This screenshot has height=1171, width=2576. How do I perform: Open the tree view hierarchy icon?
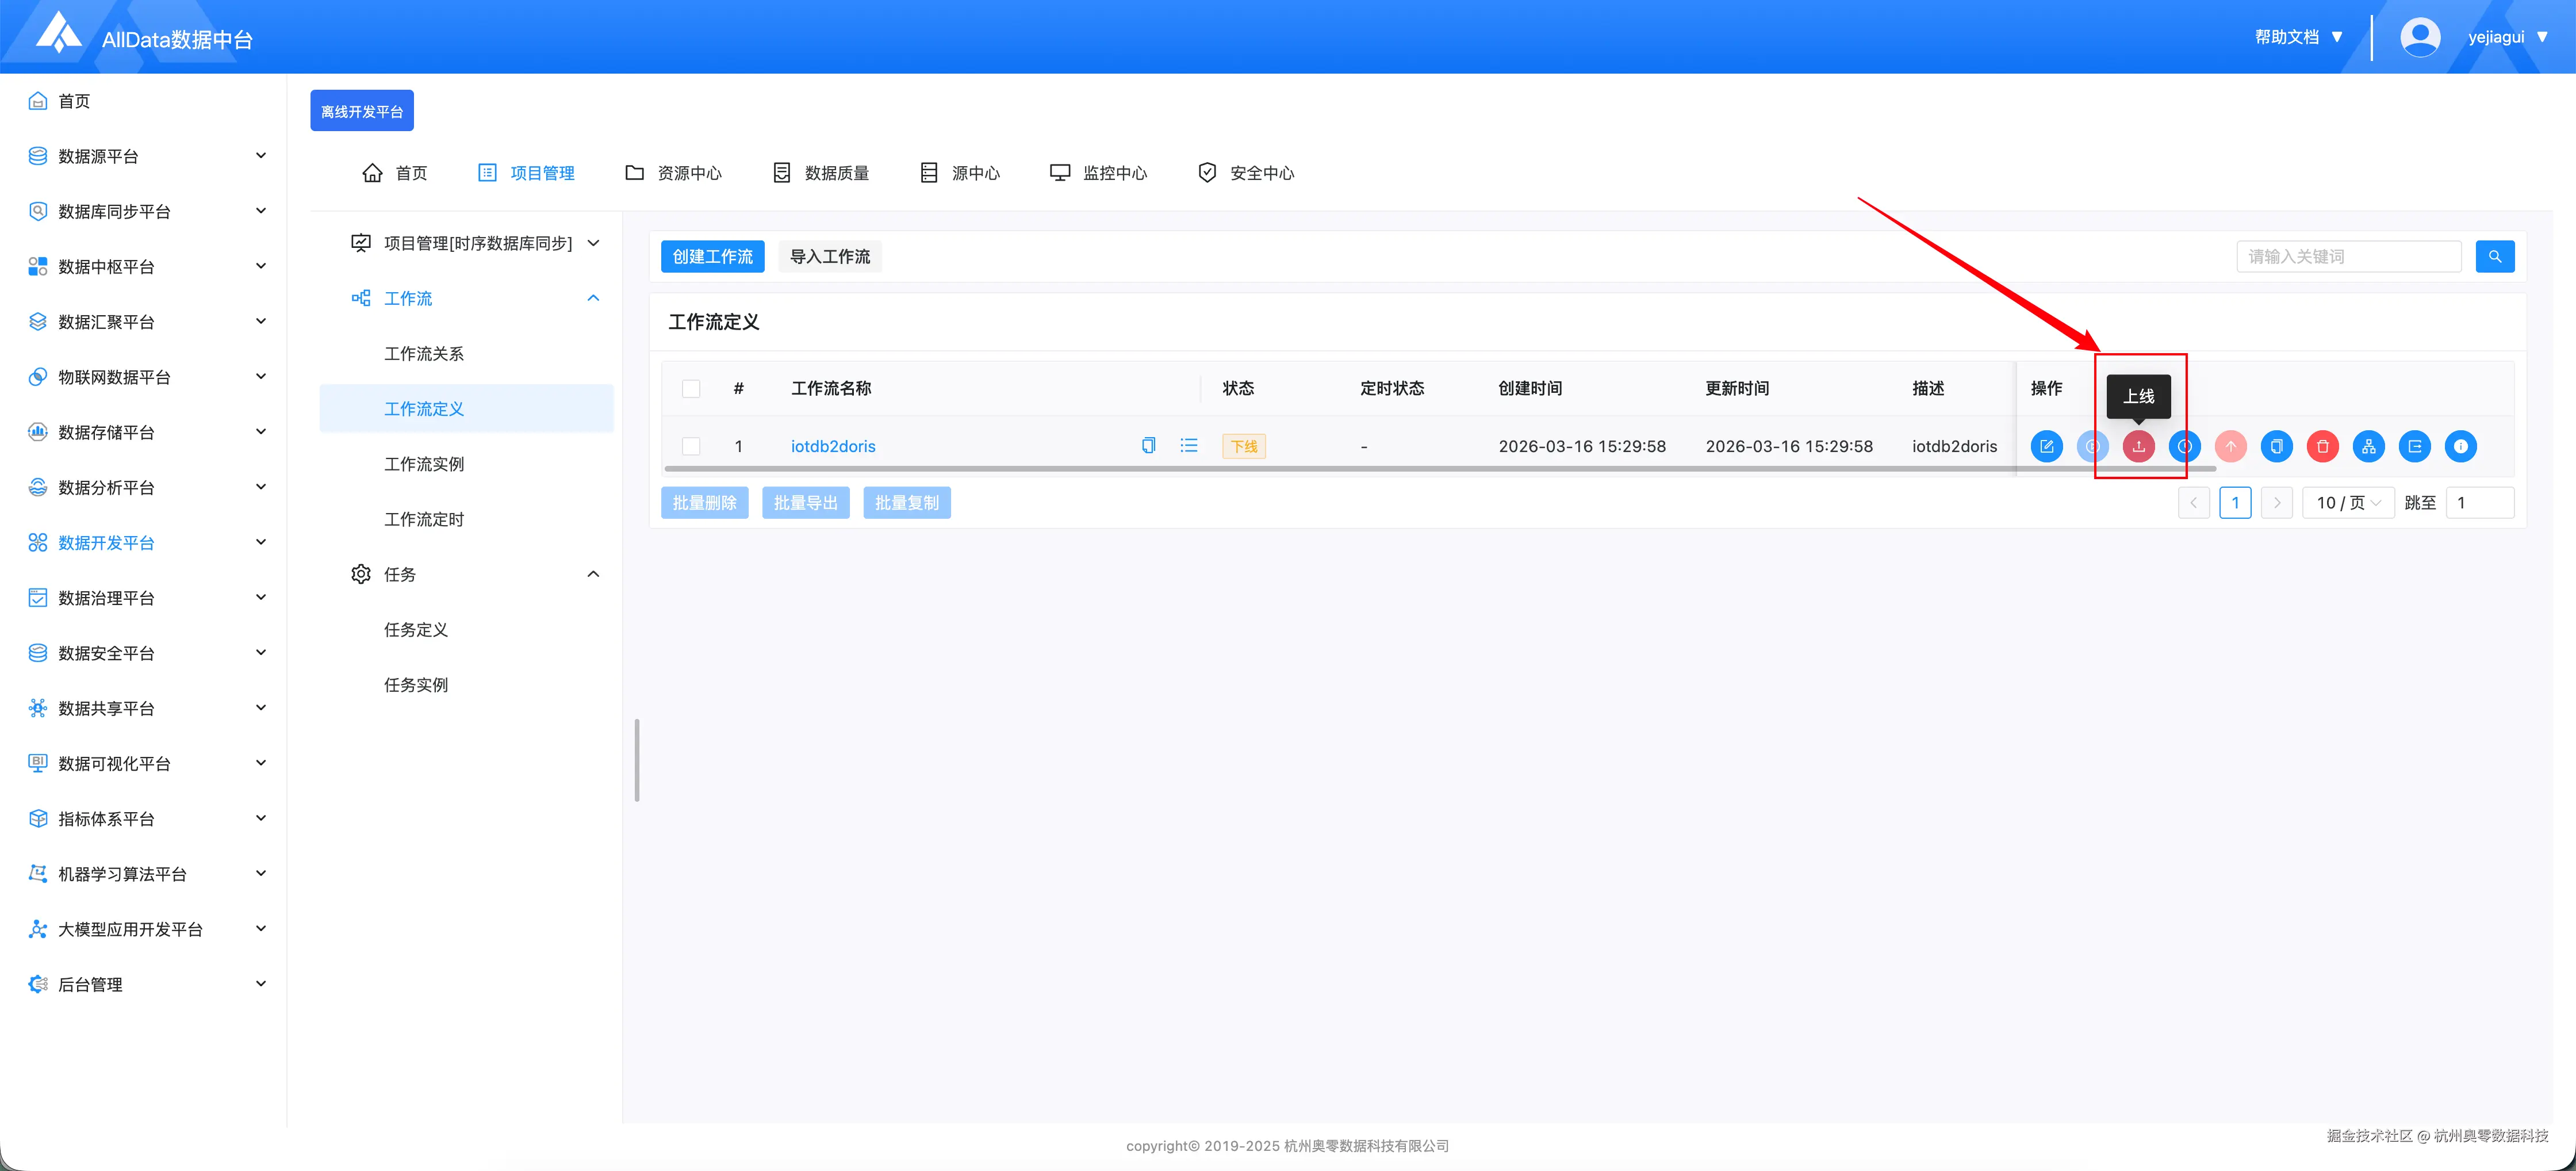(x=2368, y=446)
